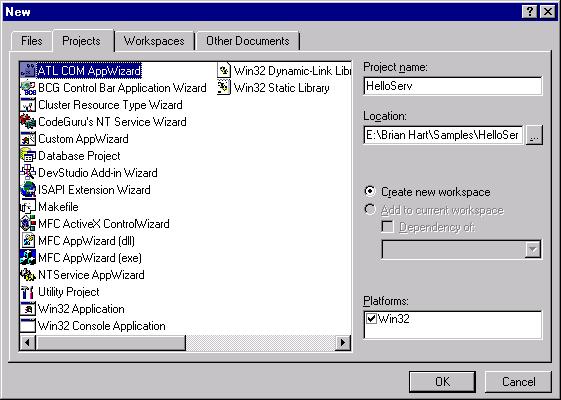The image size is (561, 400).
Task: Select the "Database Project" label
Action: [79, 156]
